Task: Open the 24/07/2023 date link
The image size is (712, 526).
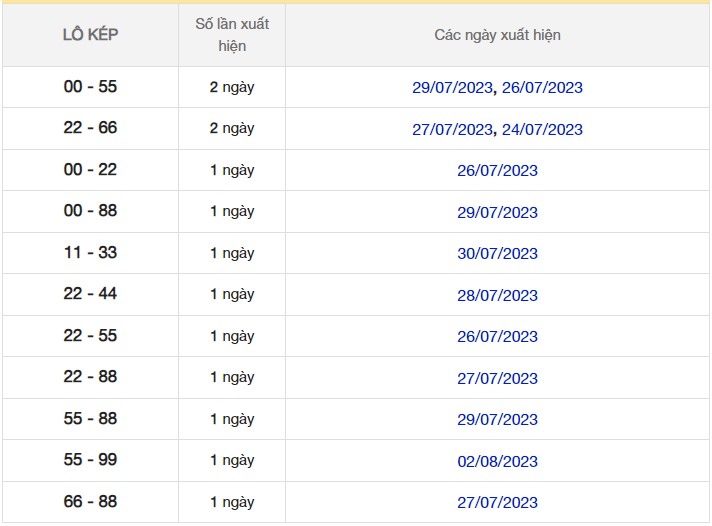Action: pos(542,130)
